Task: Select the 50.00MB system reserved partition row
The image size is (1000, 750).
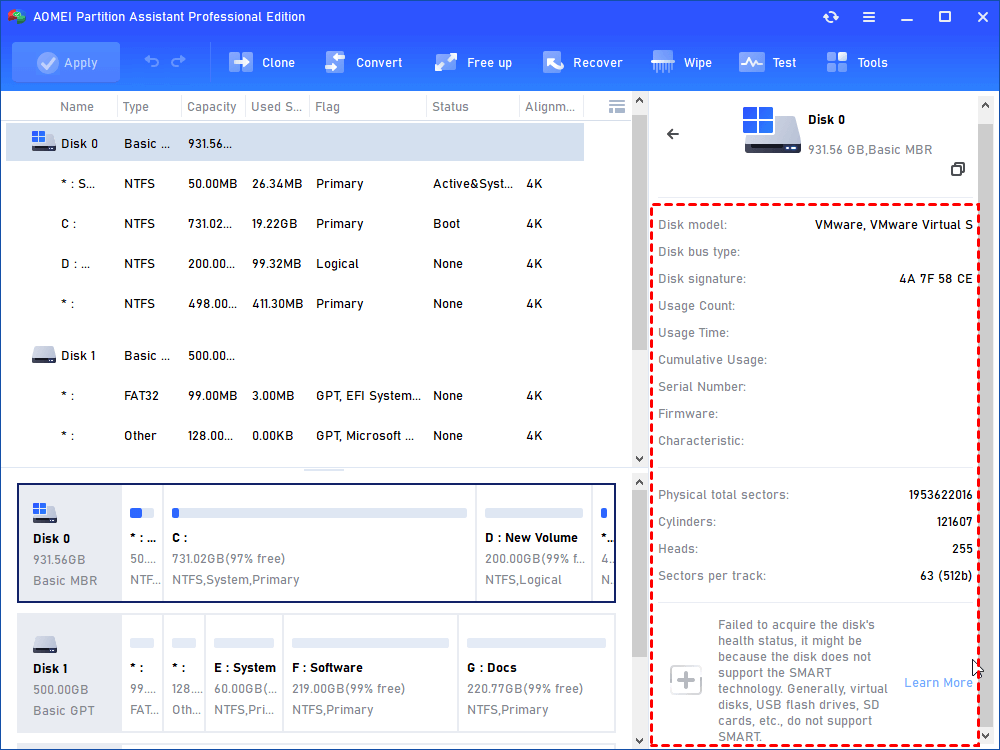Action: point(295,184)
